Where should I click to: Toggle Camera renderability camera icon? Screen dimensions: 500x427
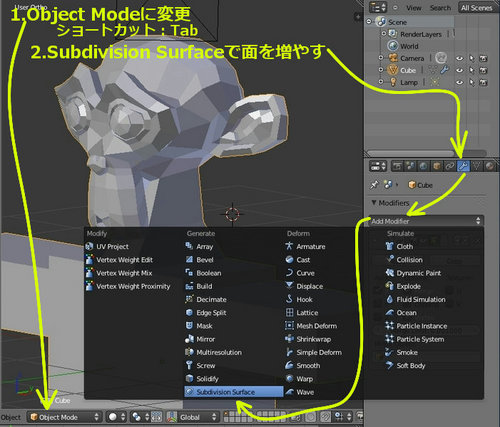click(483, 58)
